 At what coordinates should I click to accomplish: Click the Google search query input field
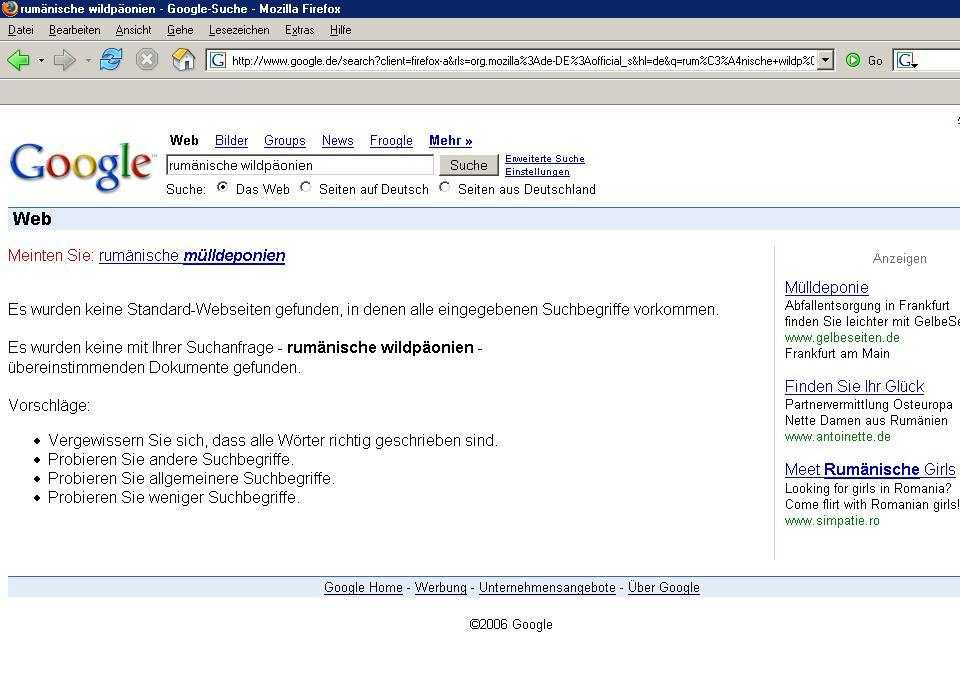tap(300, 165)
